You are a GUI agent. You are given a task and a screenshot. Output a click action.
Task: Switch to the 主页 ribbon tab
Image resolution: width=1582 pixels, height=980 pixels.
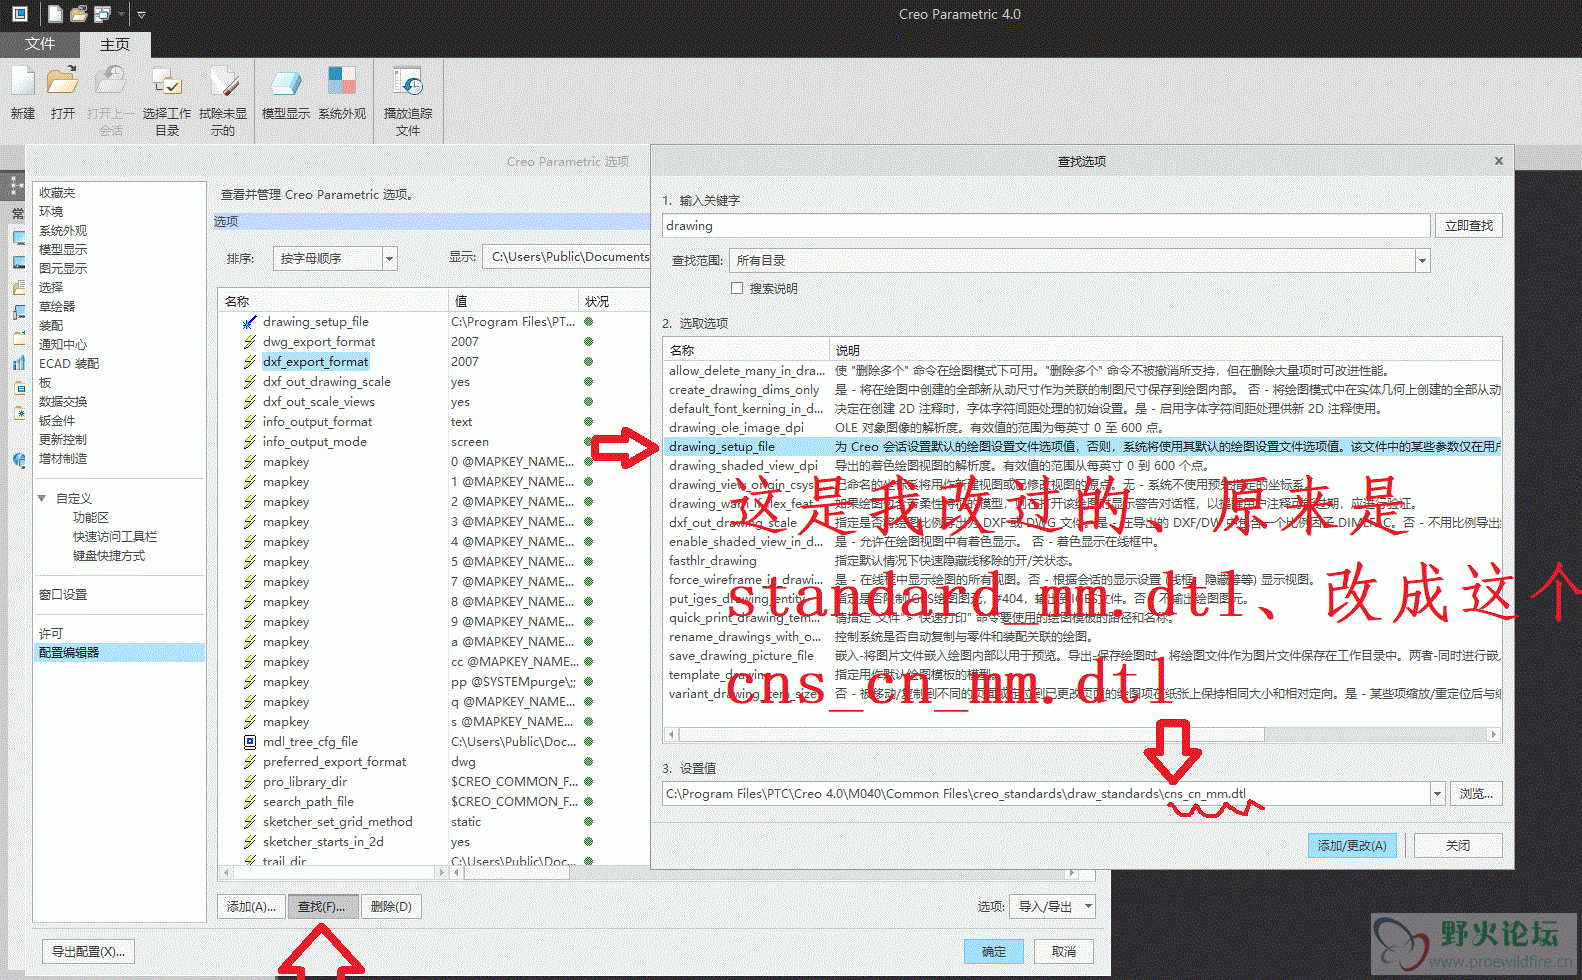coord(114,44)
